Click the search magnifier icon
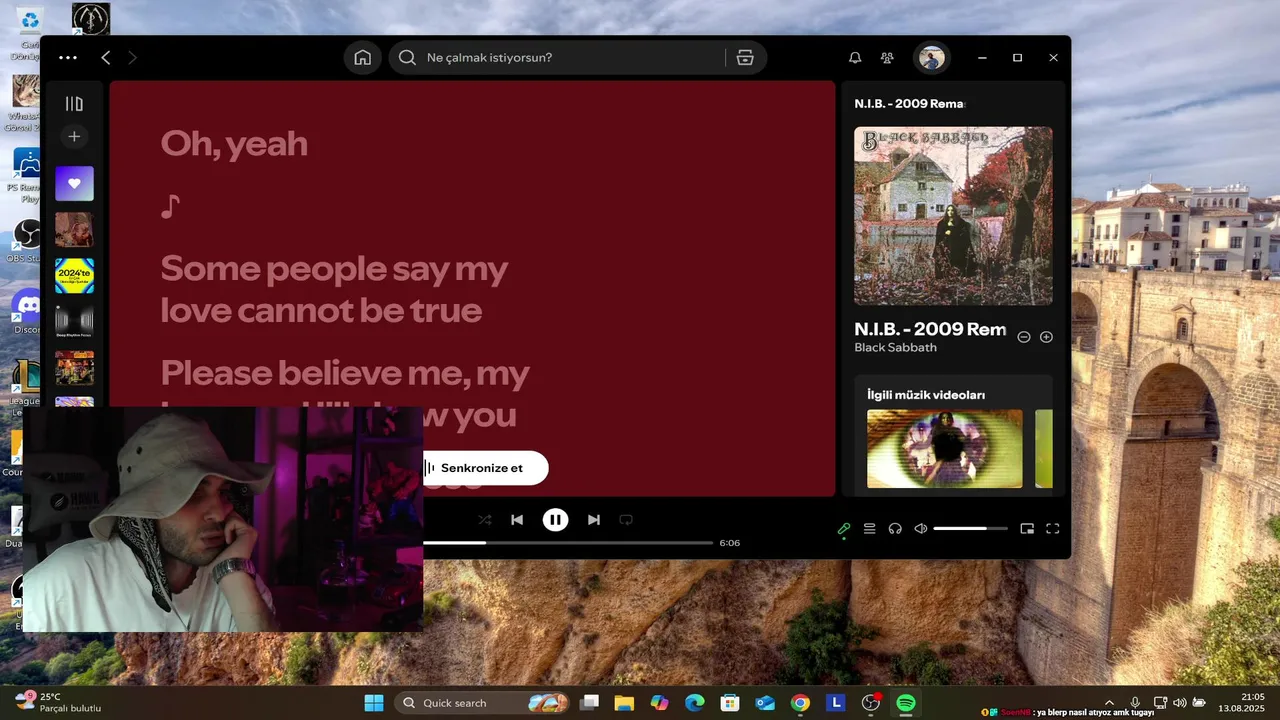Image resolution: width=1280 pixels, height=720 pixels. (407, 57)
